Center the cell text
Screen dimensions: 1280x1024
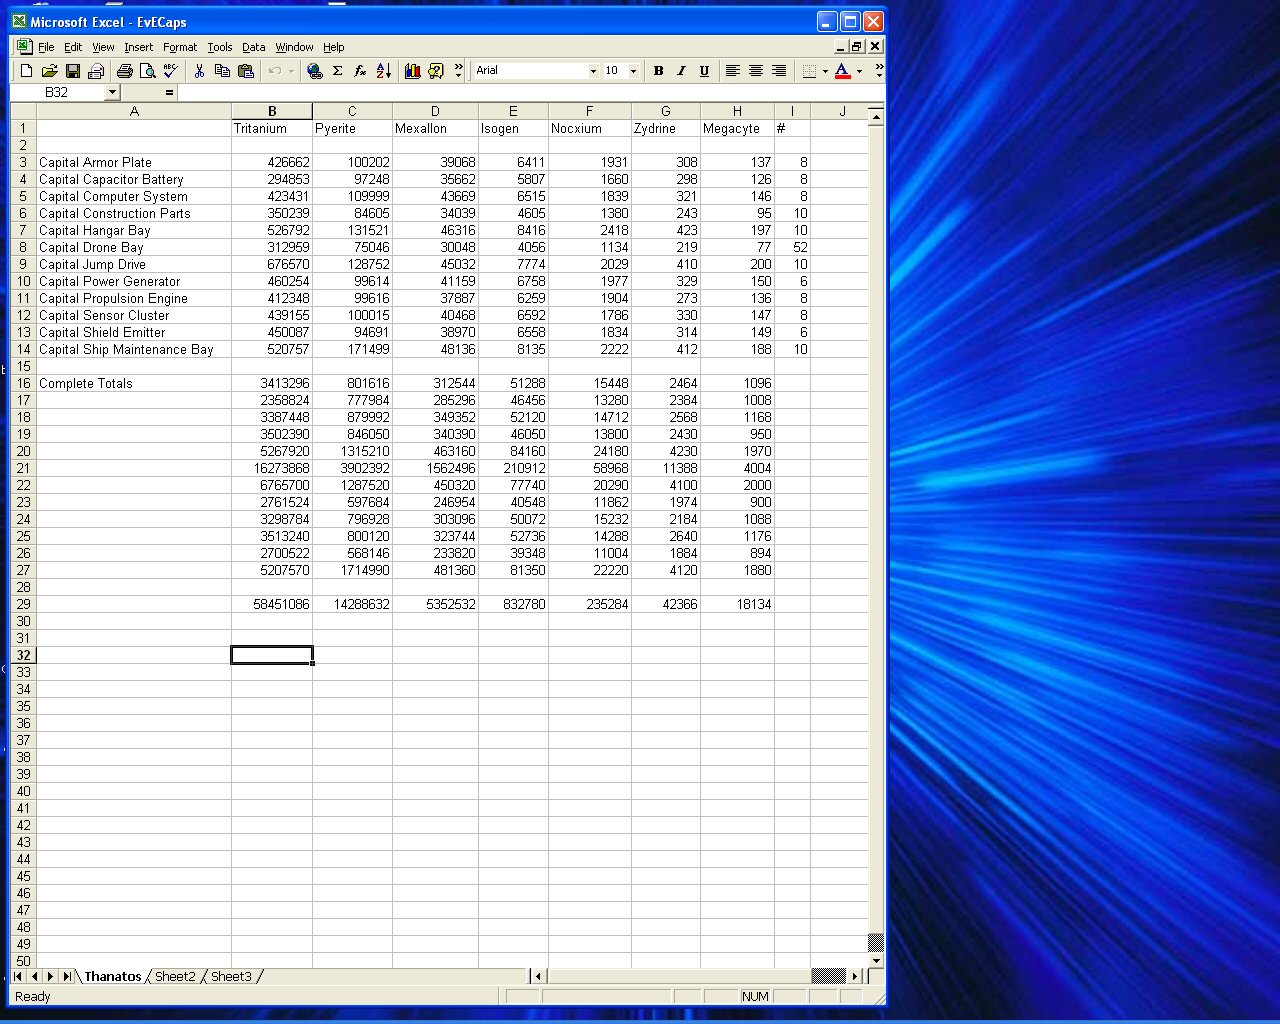point(756,71)
